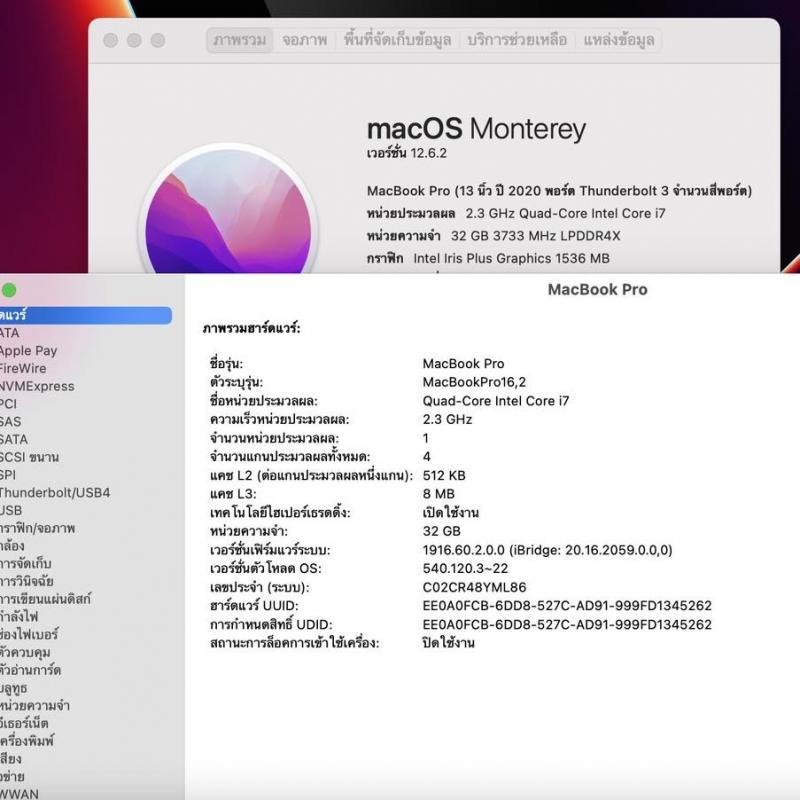The height and width of the screenshot is (800, 800).
Task: Click the hyper-threading value "เปิดใช้งาน"
Action: pos(451,512)
